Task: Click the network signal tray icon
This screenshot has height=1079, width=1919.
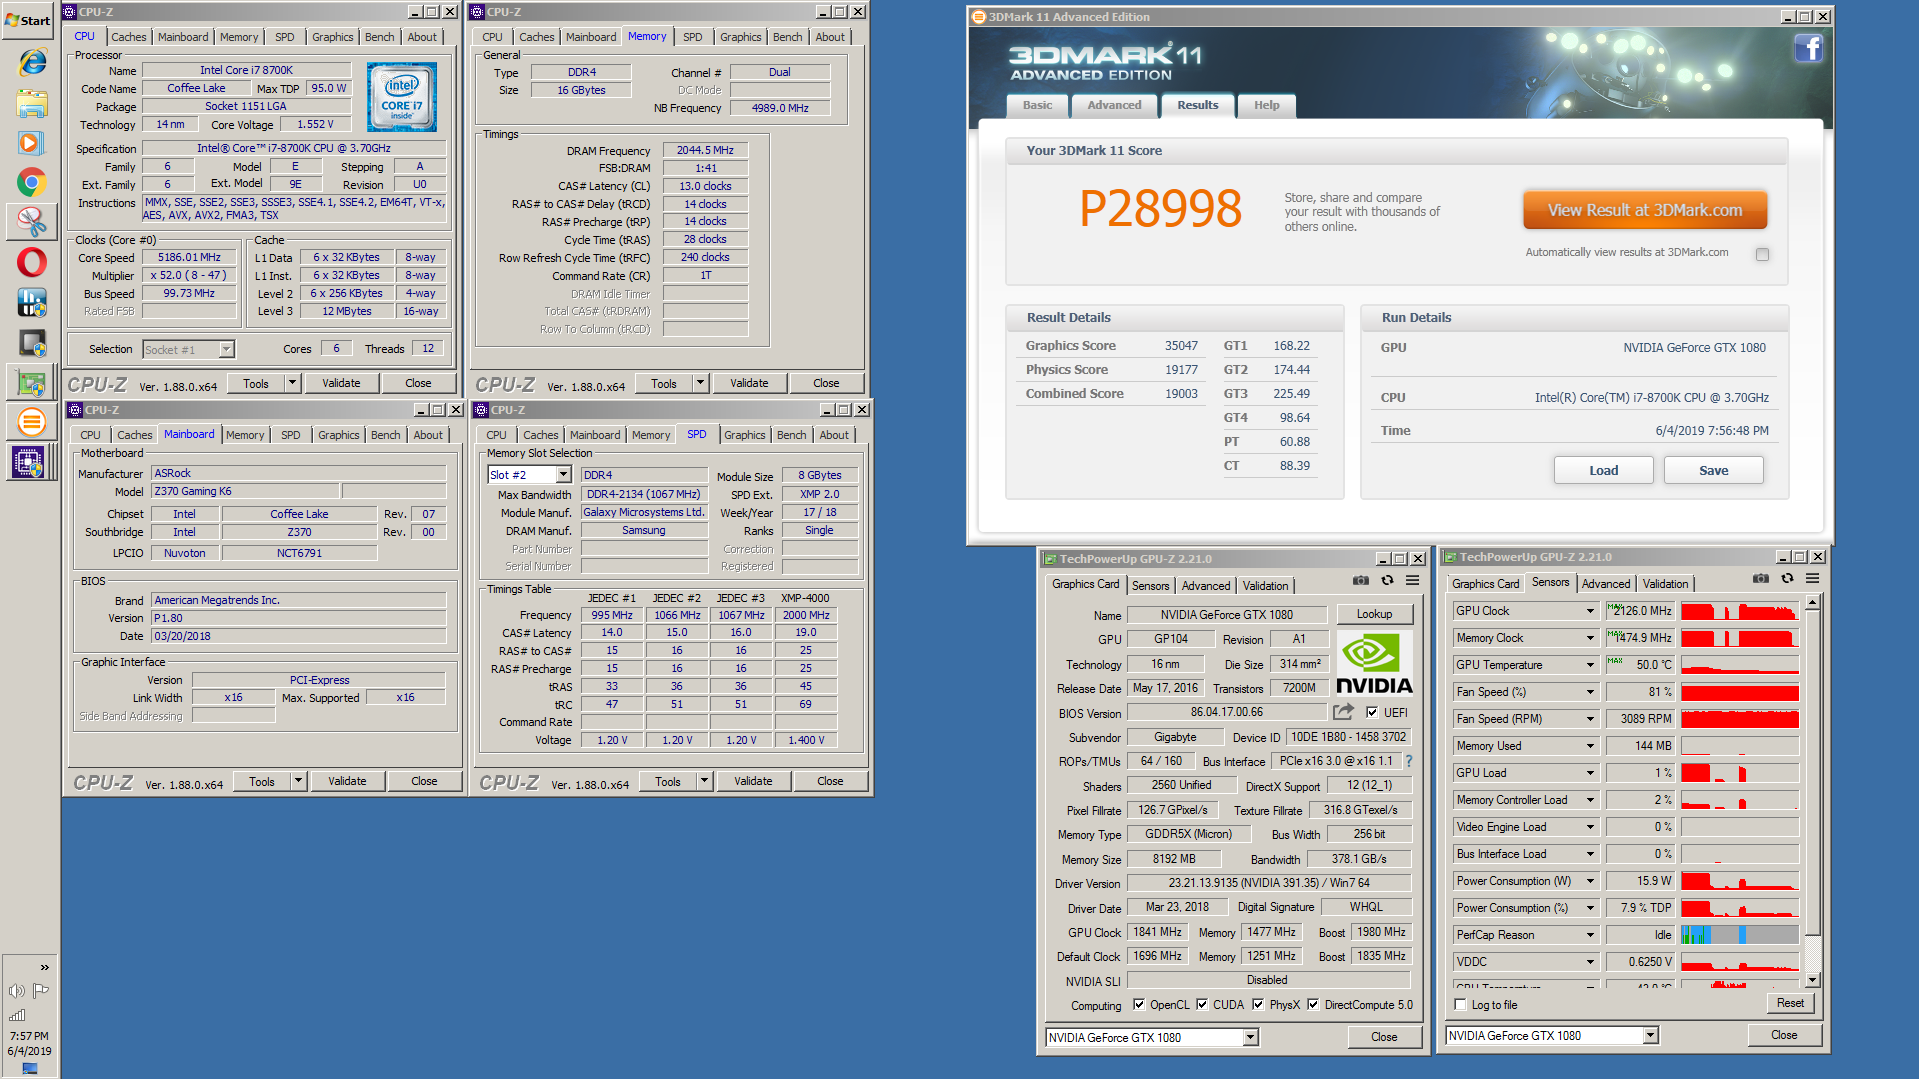Action: click(17, 1015)
